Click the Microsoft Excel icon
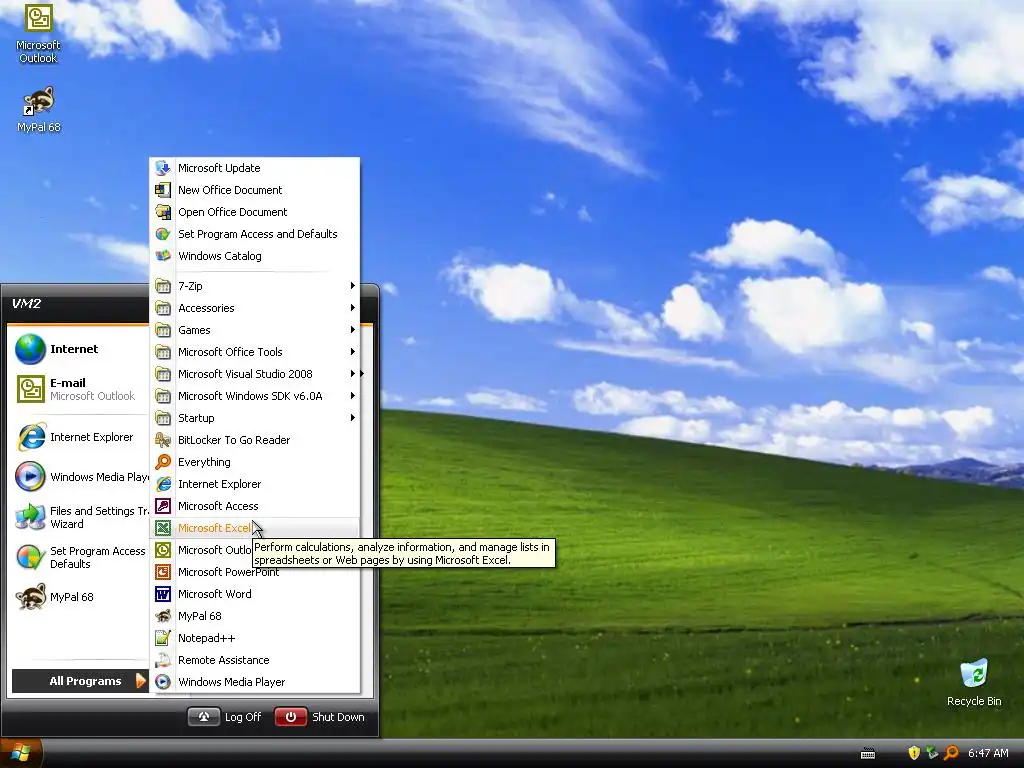The height and width of the screenshot is (768, 1024). 163,528
